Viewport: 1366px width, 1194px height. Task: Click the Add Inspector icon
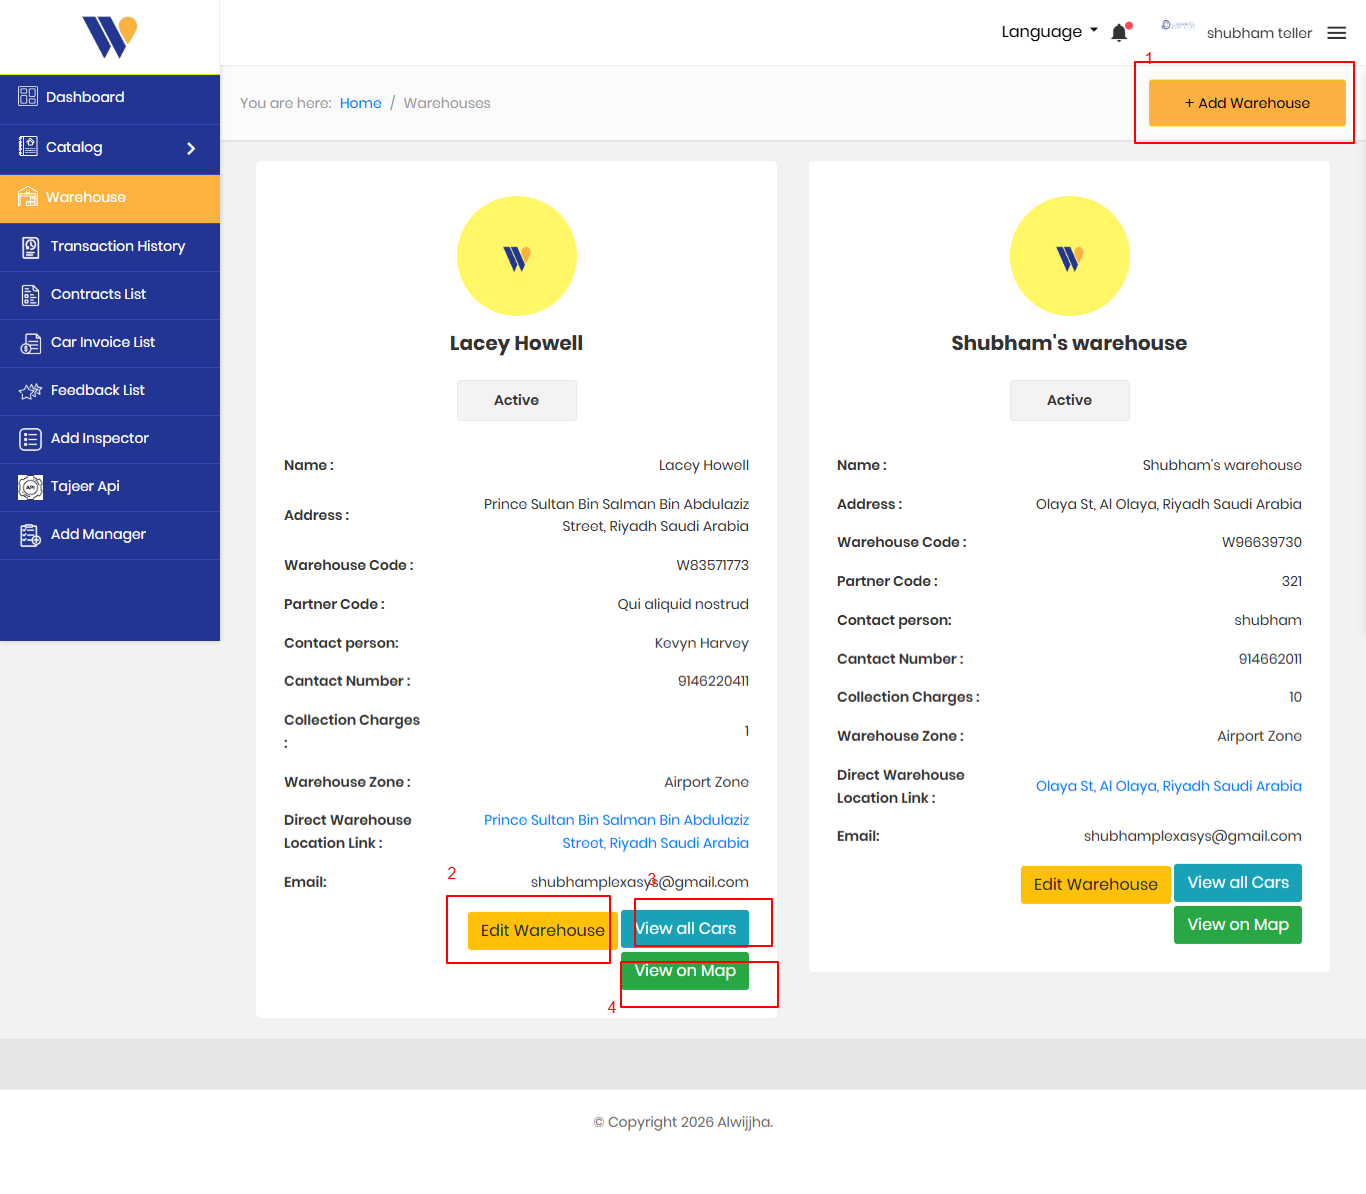coord(30,439)
